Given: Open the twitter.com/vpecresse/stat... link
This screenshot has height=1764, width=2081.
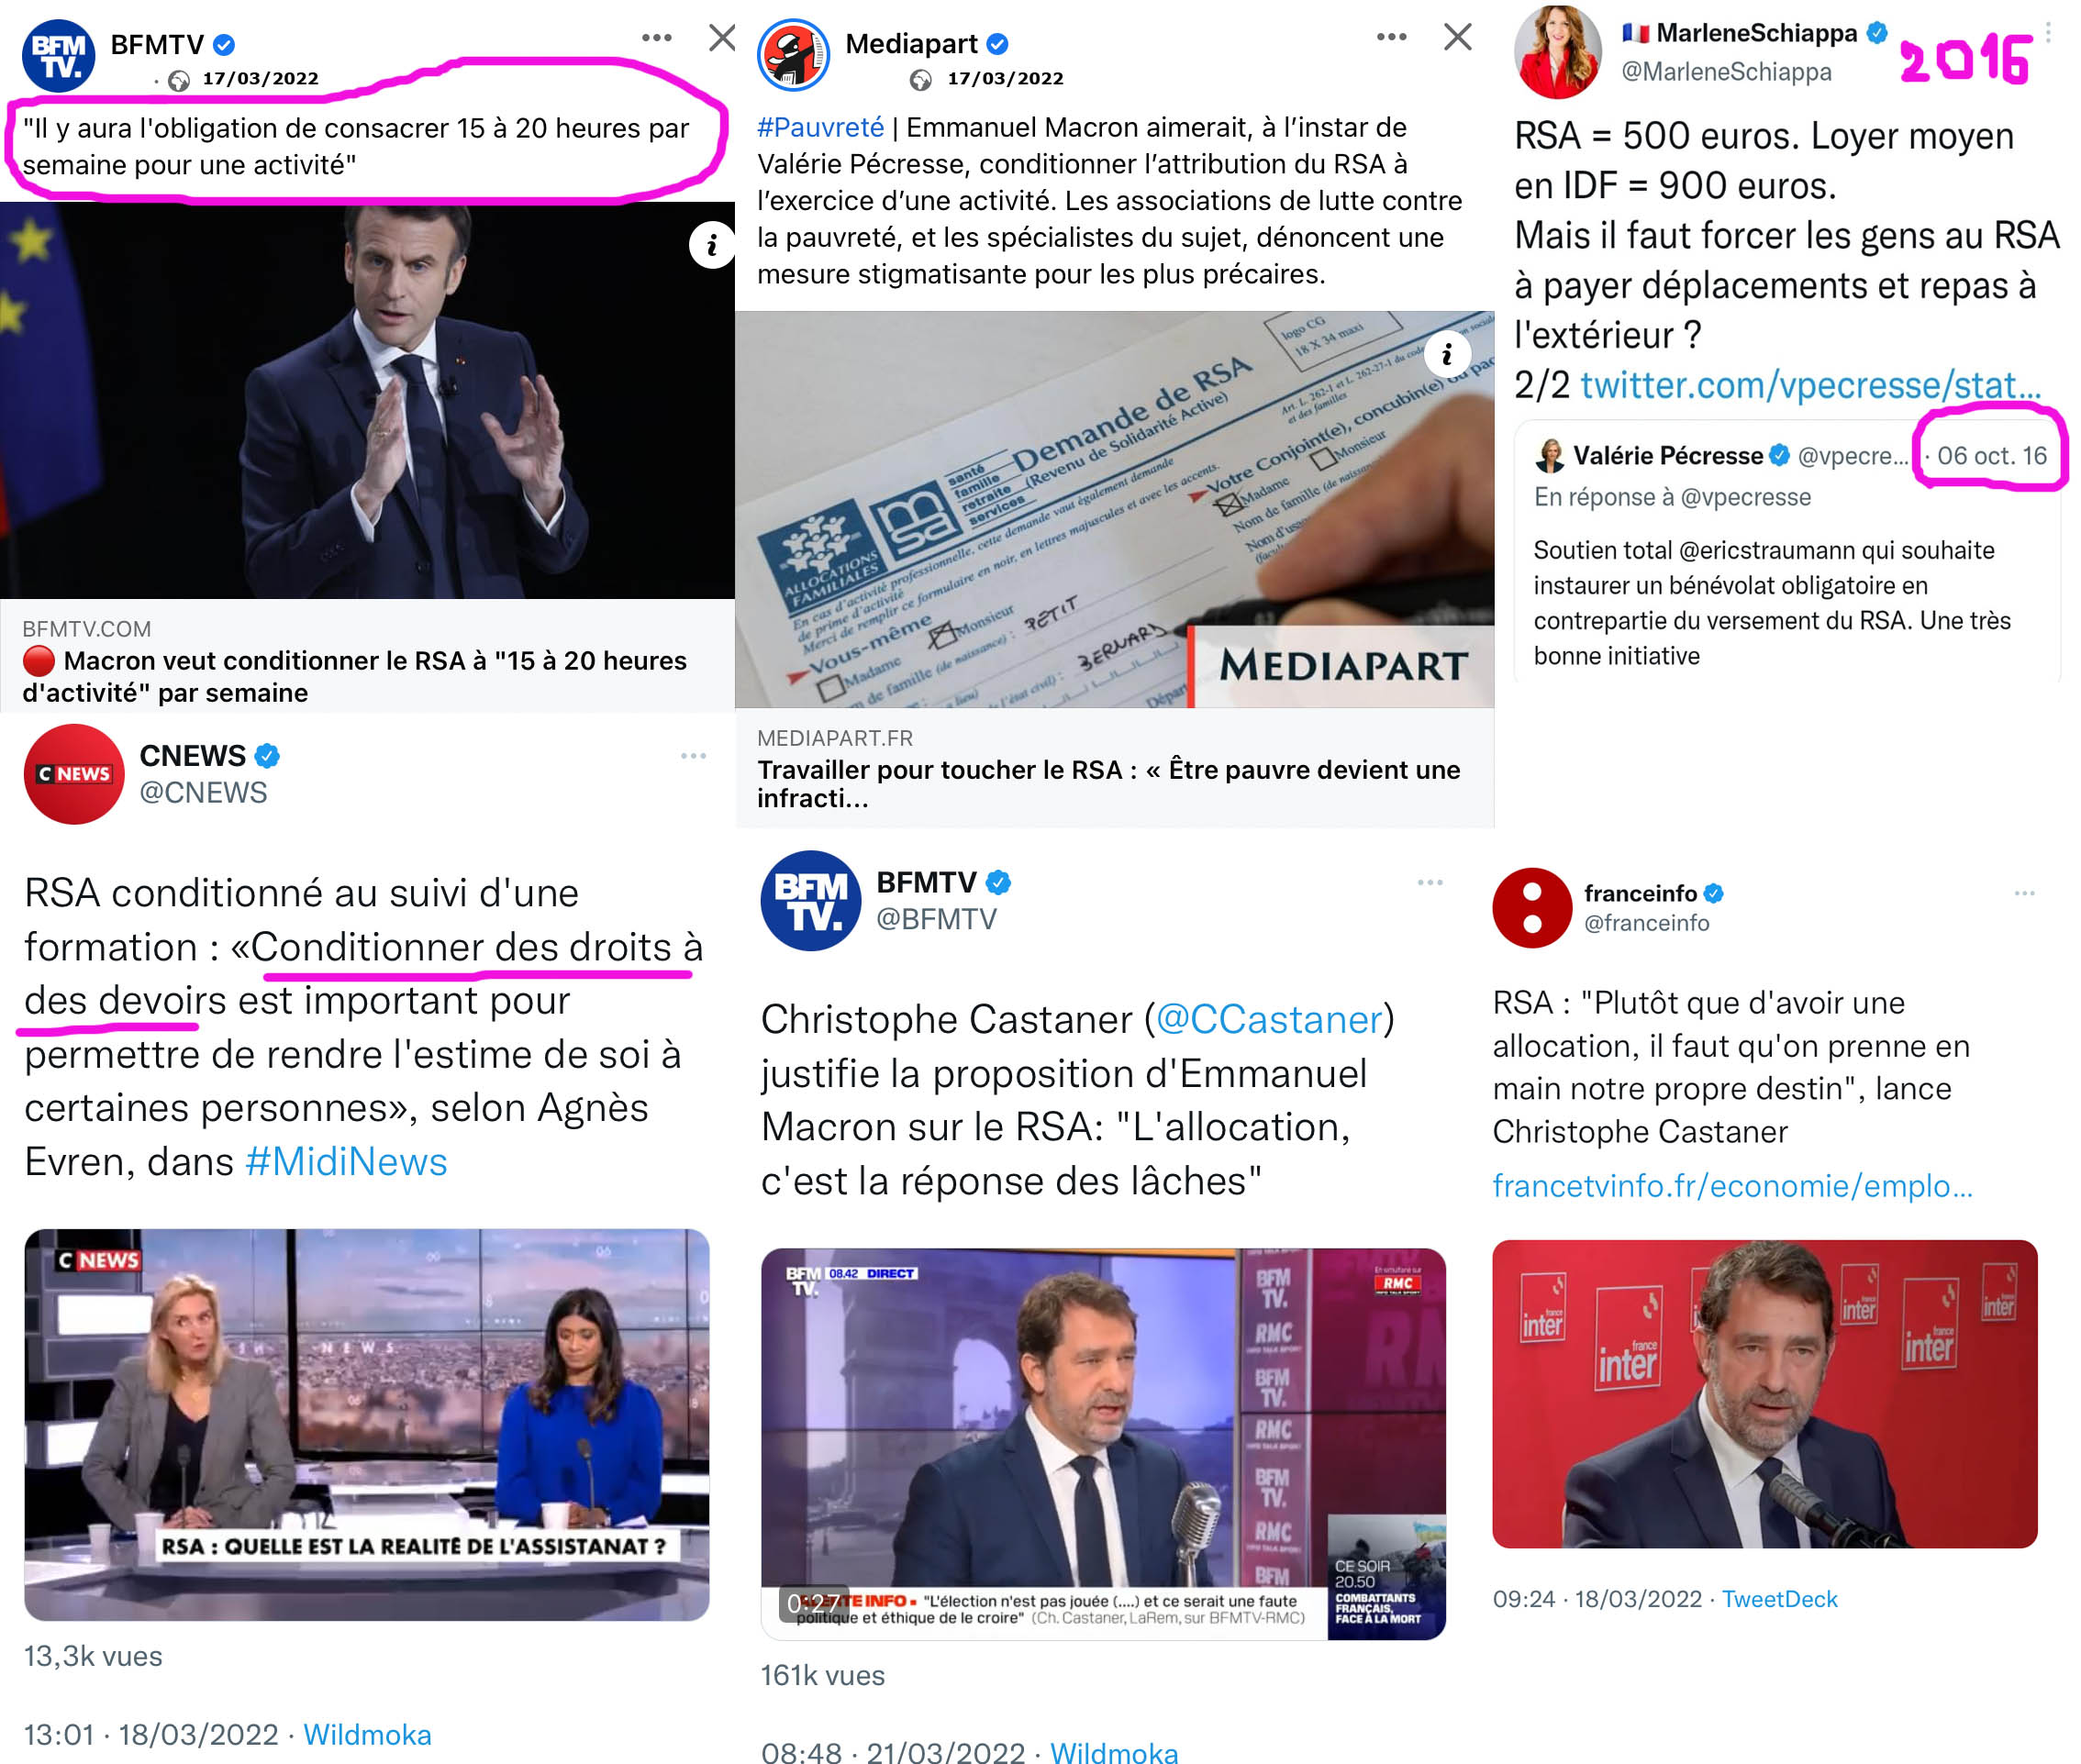Looking at the screenshot, I should [1810, 385].
